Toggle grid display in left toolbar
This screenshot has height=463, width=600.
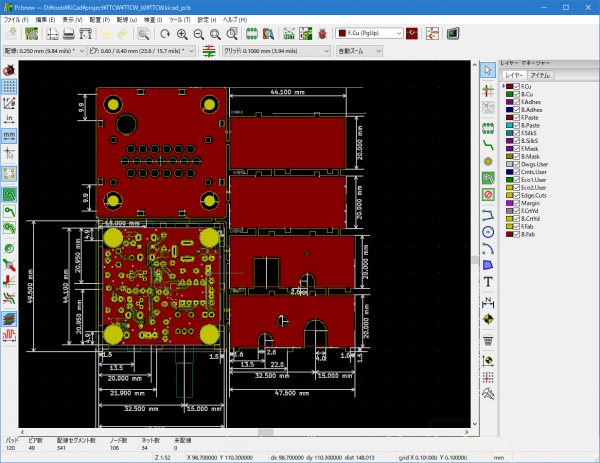[9, 87]
